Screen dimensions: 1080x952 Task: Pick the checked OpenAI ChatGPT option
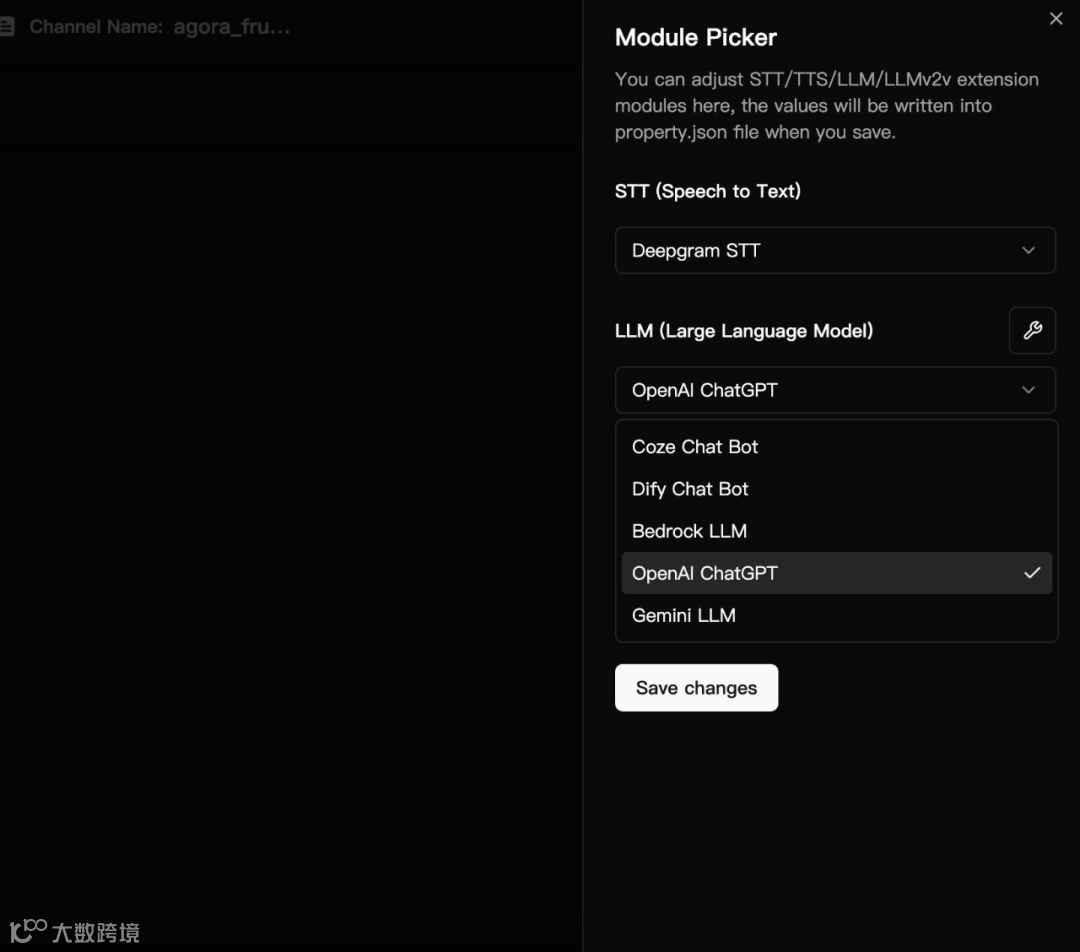(x=836, y=573)
